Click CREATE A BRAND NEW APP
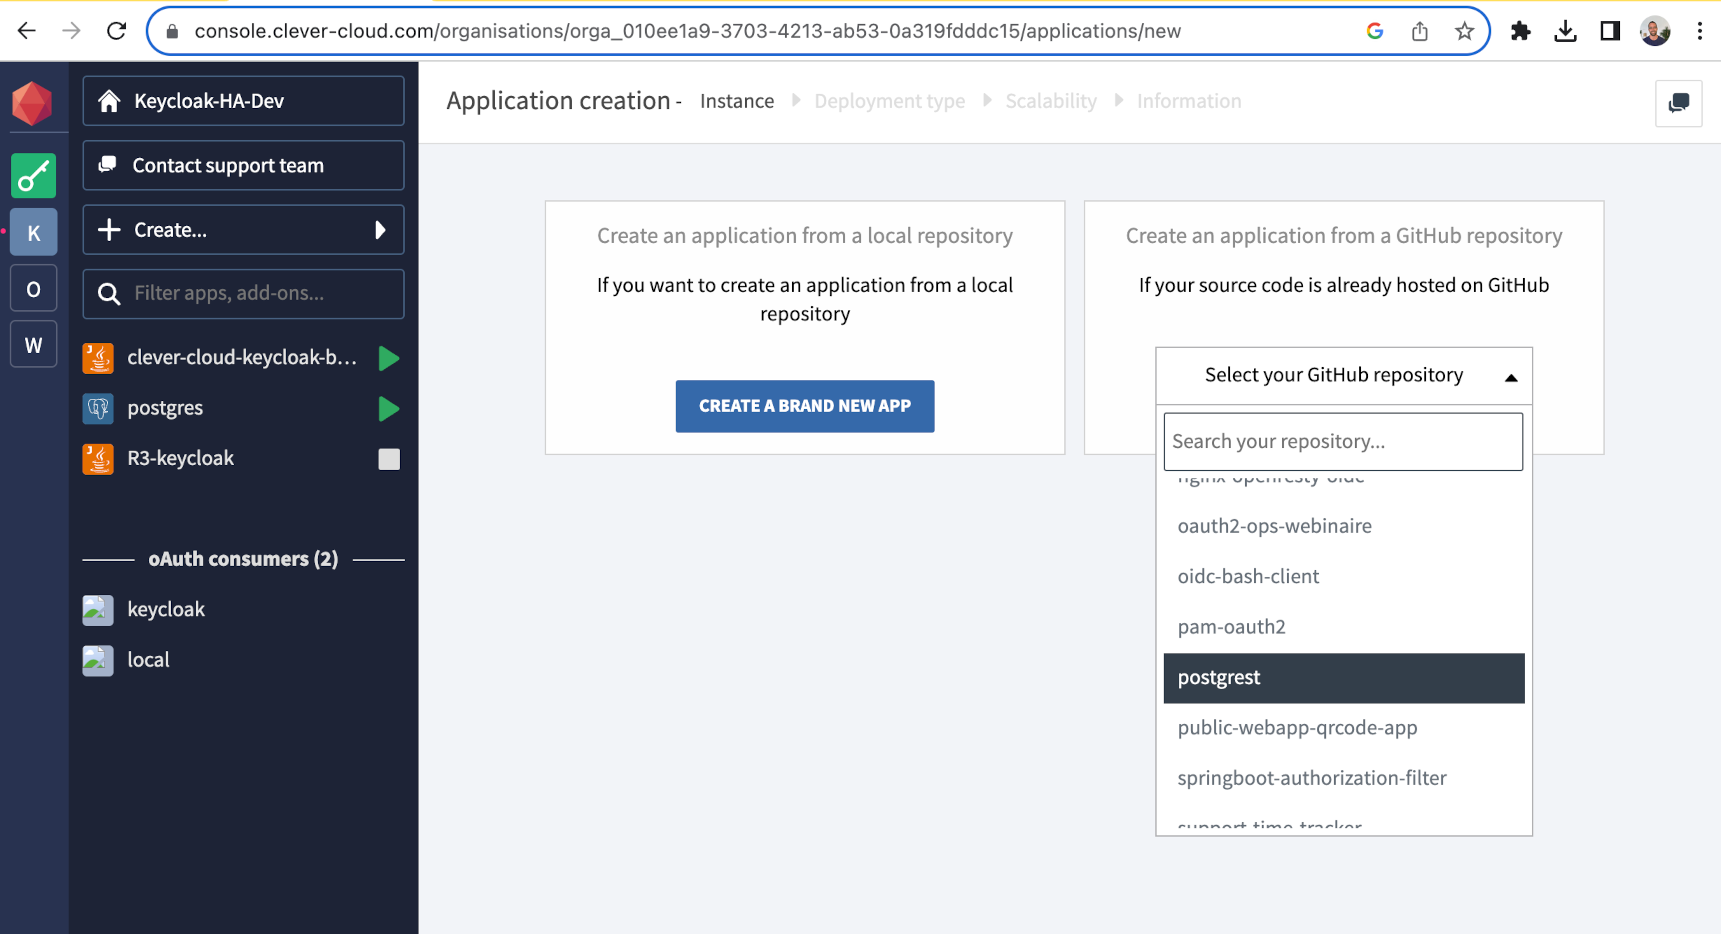 coord(805,406)
